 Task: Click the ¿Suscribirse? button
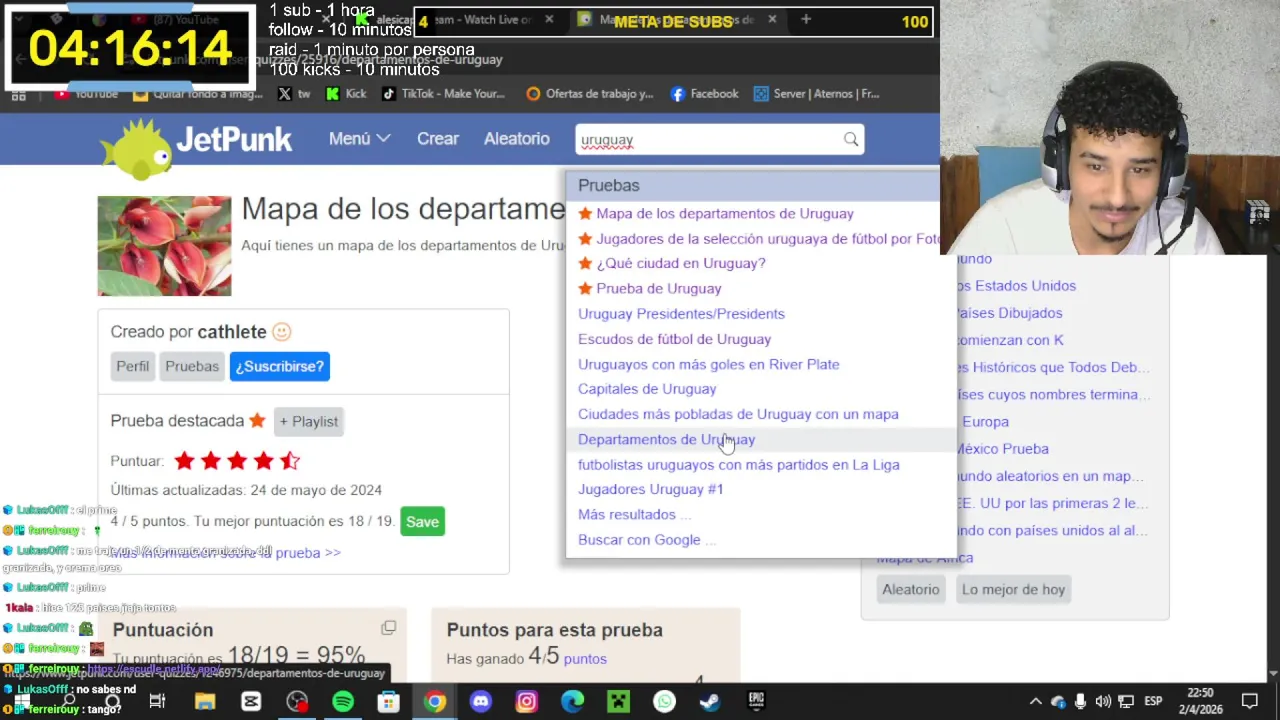[280, 366]
